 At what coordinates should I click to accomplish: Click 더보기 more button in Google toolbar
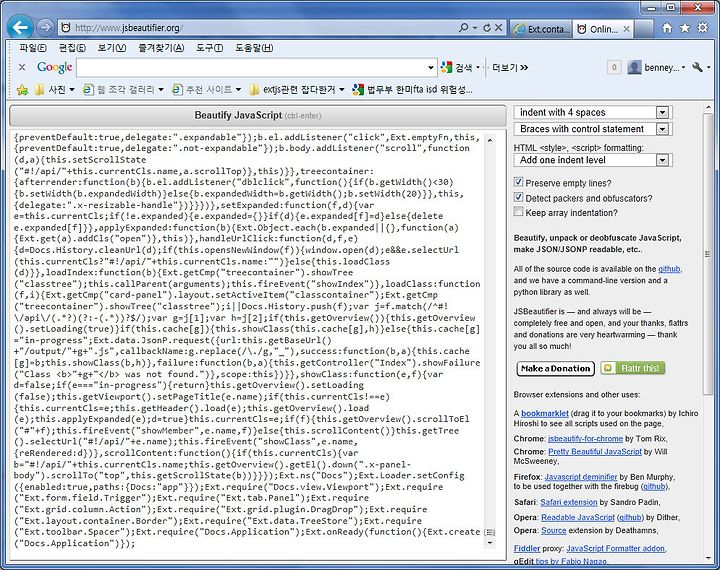(510, 68)
